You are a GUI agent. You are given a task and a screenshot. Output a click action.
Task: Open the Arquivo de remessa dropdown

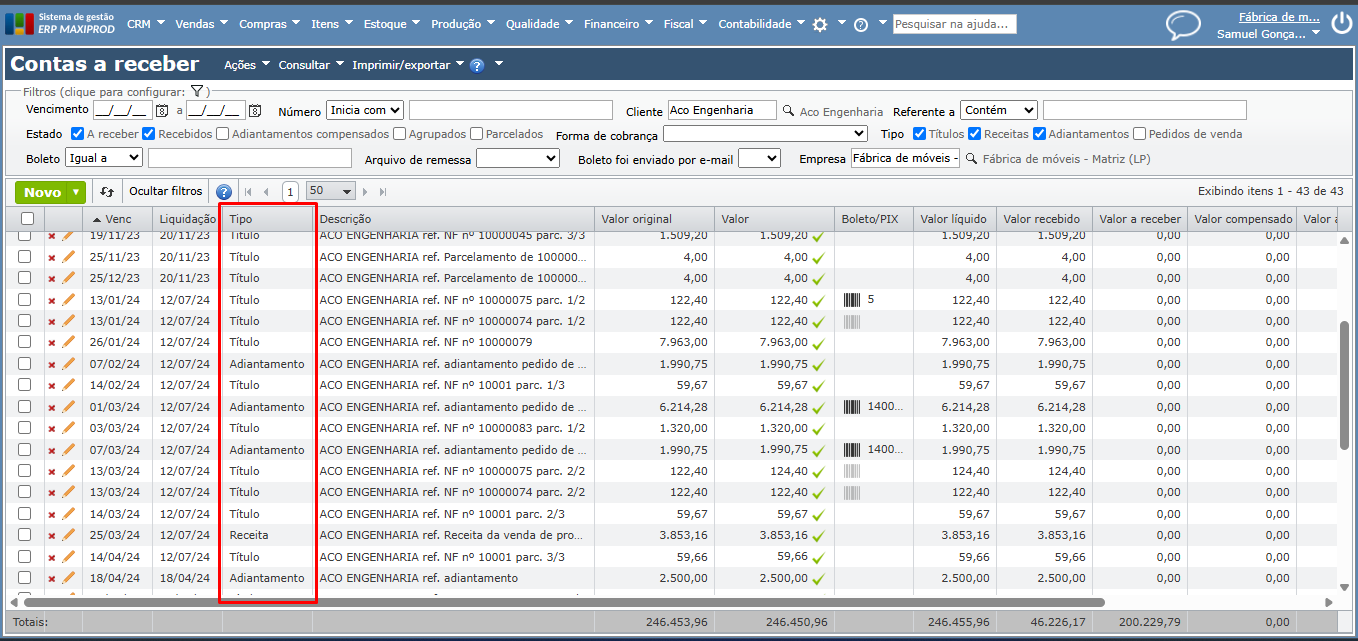[x=517, y=159]
